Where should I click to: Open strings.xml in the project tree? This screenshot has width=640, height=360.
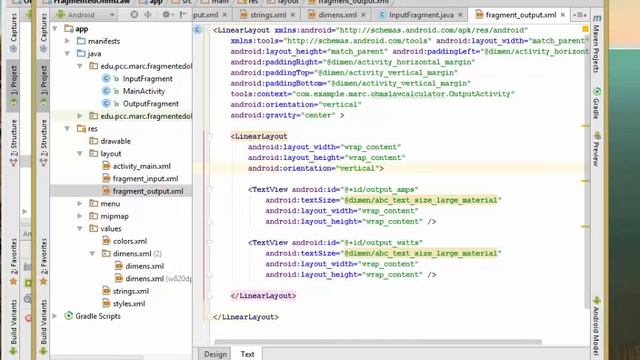(x=131, y=291)
